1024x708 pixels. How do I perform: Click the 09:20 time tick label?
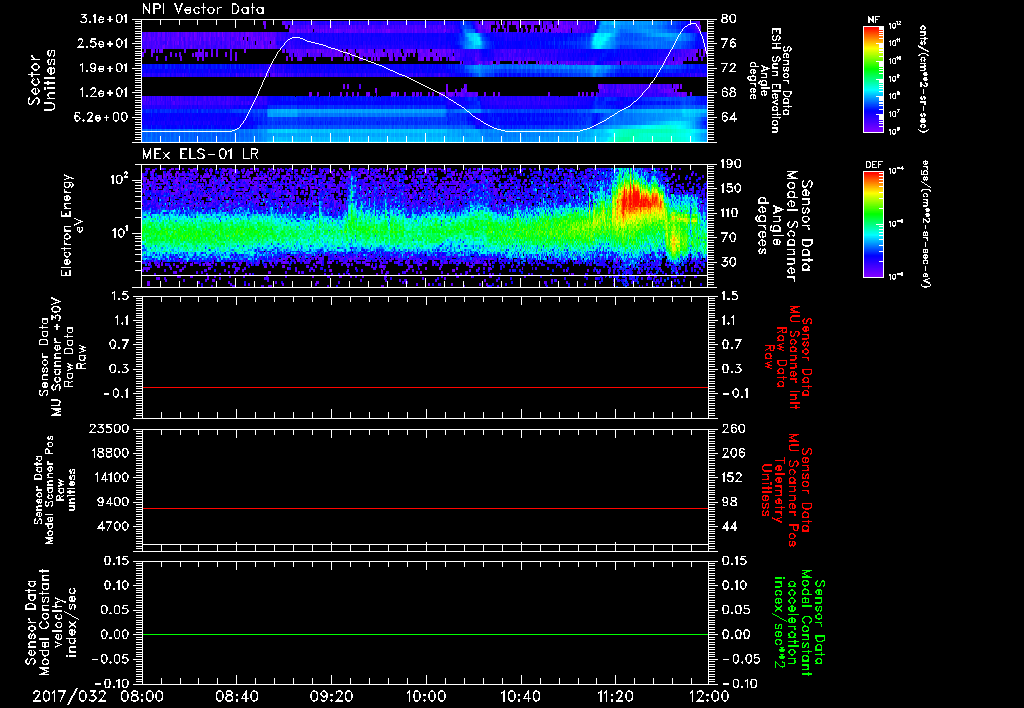pyautogui.click(x=331, y=697)
